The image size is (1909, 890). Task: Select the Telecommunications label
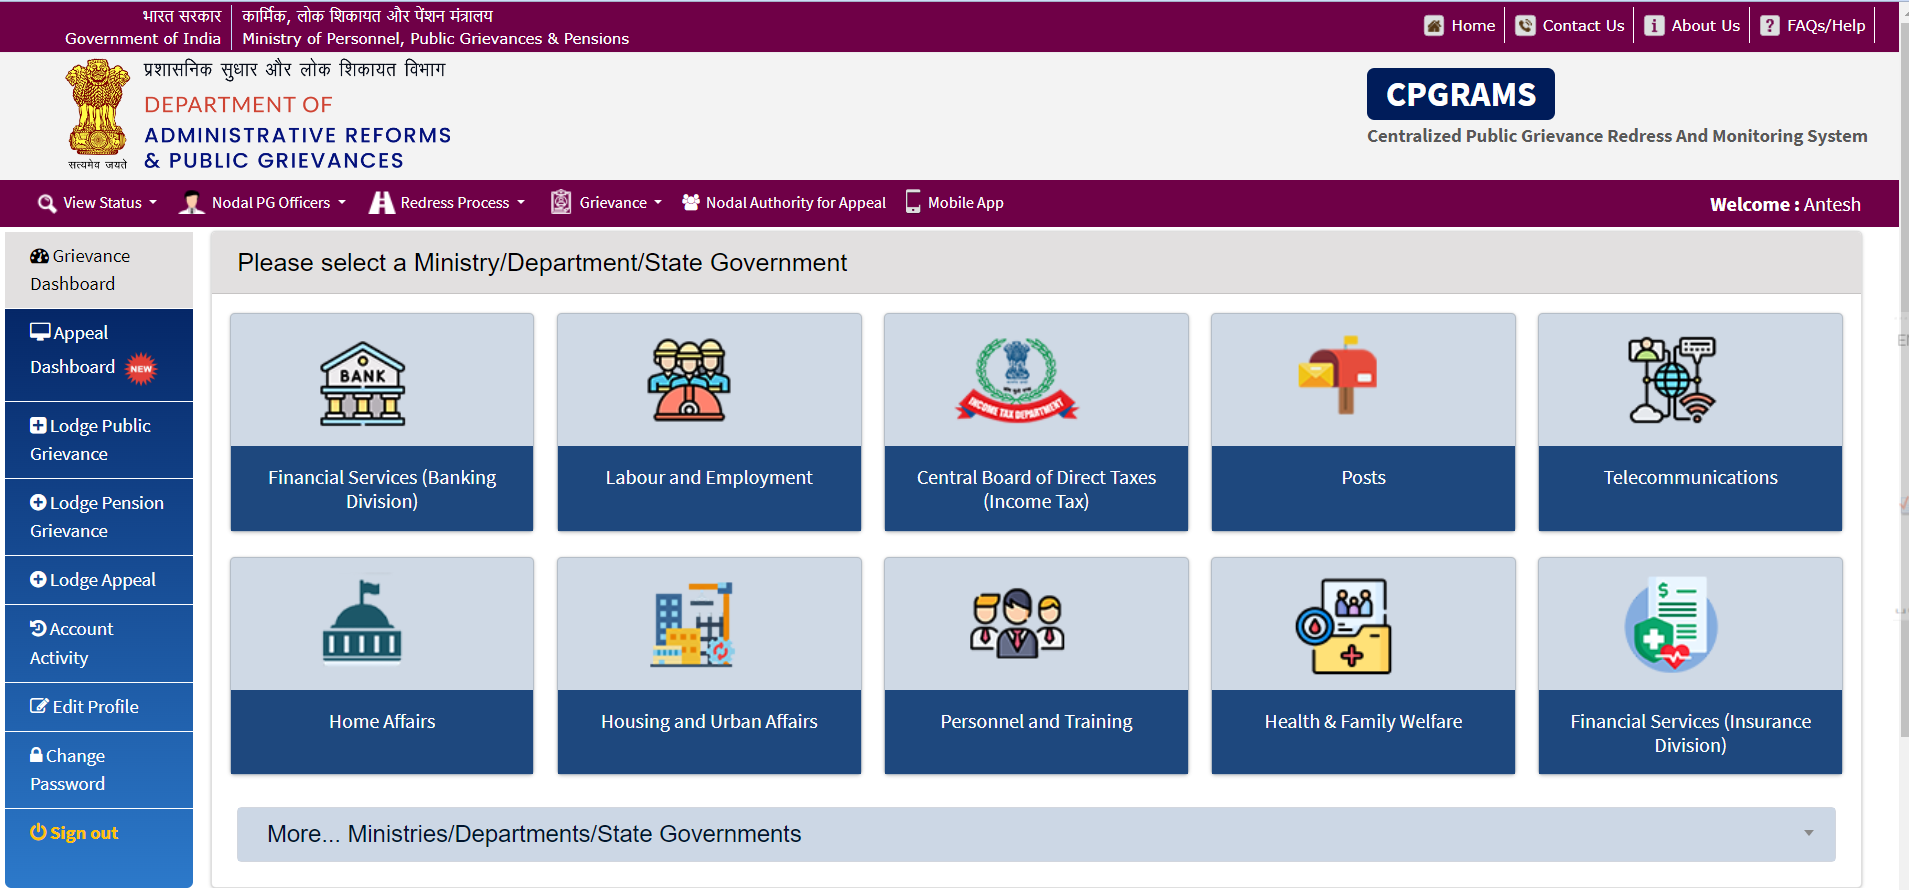point(1690,478)
